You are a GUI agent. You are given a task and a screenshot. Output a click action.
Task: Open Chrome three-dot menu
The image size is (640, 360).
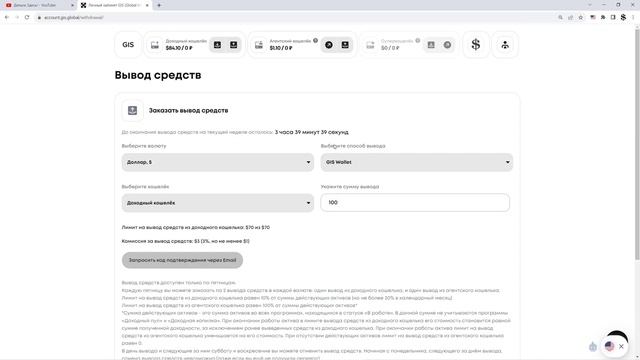(633, 17)
